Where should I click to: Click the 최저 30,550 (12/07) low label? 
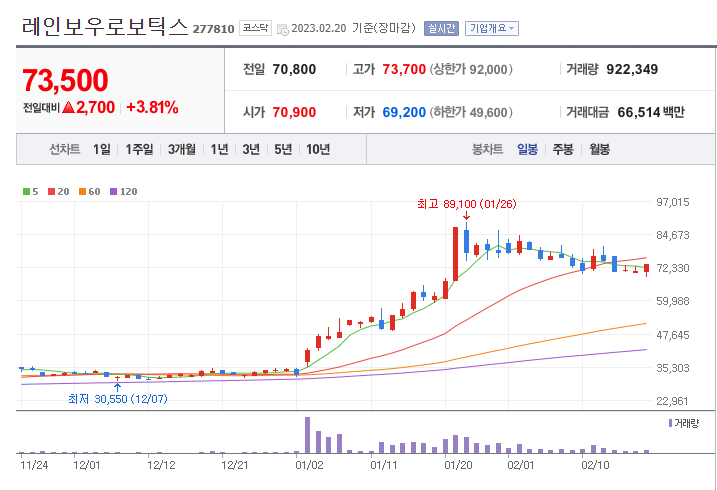point(118,399)
